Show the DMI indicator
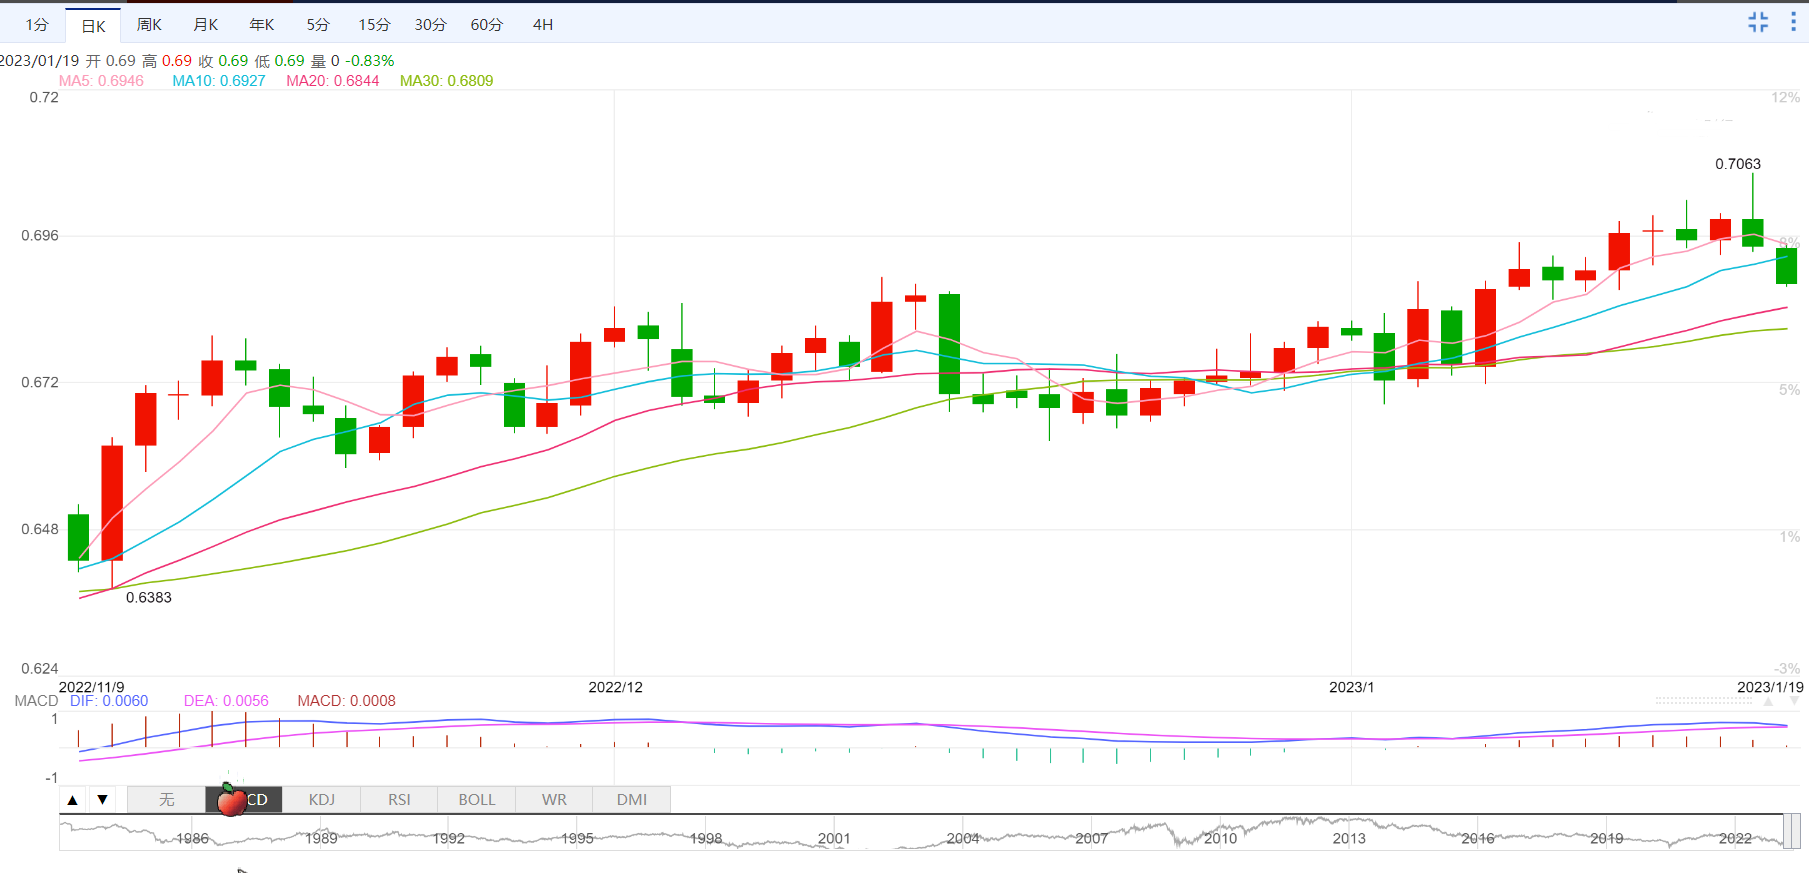The height and width of the screenshot is (873, 1809). [x=632, y=800]
